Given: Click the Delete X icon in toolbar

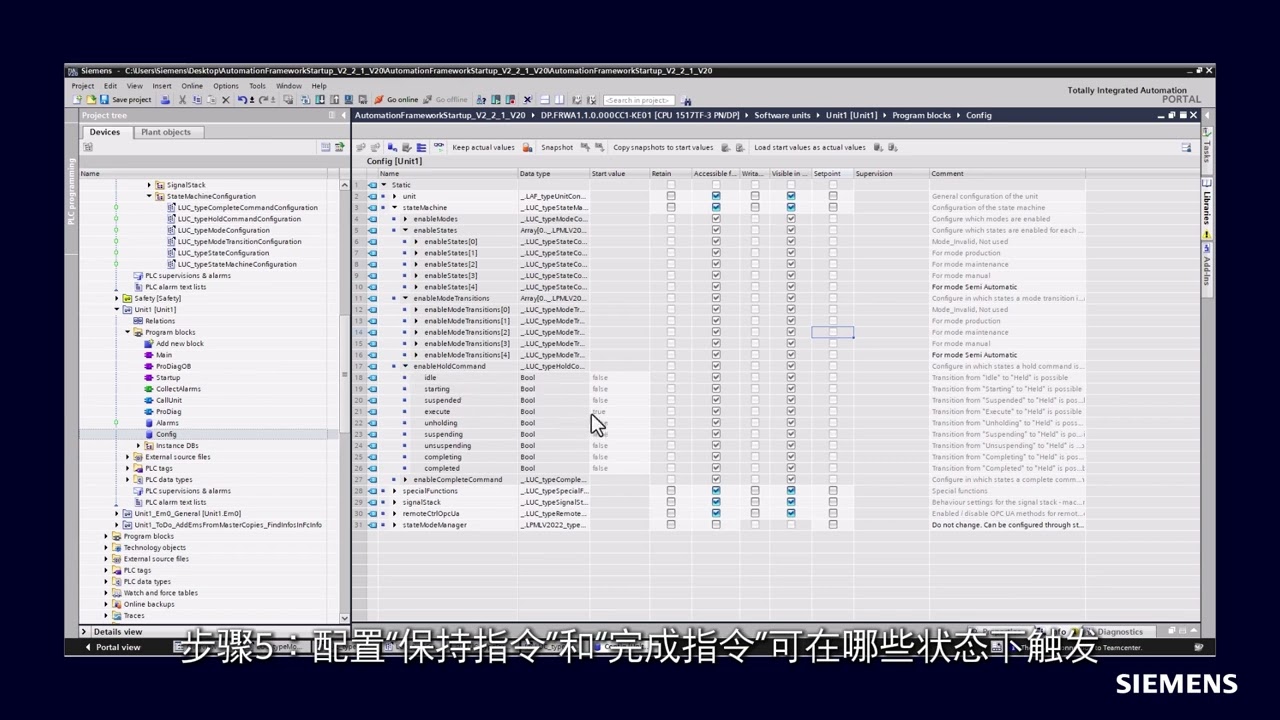Looking at the screenshot, I should (225, 100).
